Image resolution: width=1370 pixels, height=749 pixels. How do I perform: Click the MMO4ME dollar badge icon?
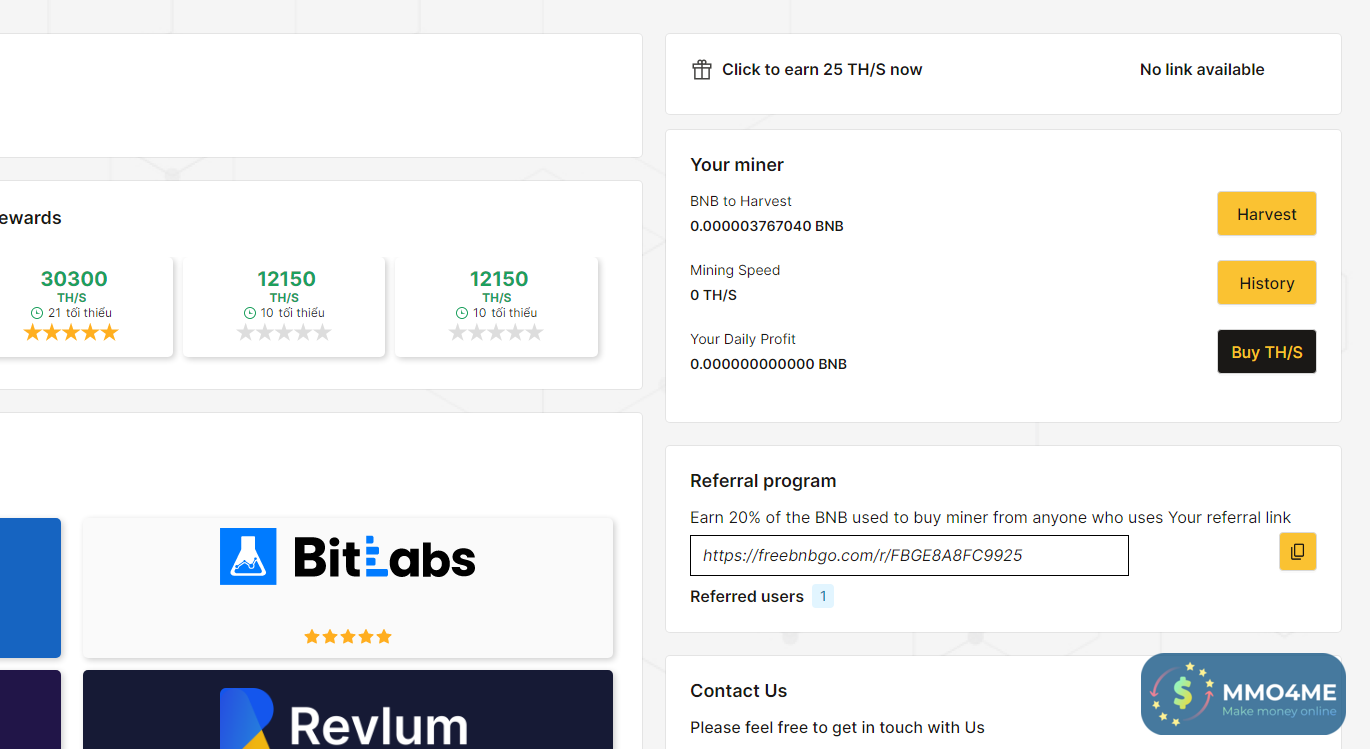coord(1182,693)
